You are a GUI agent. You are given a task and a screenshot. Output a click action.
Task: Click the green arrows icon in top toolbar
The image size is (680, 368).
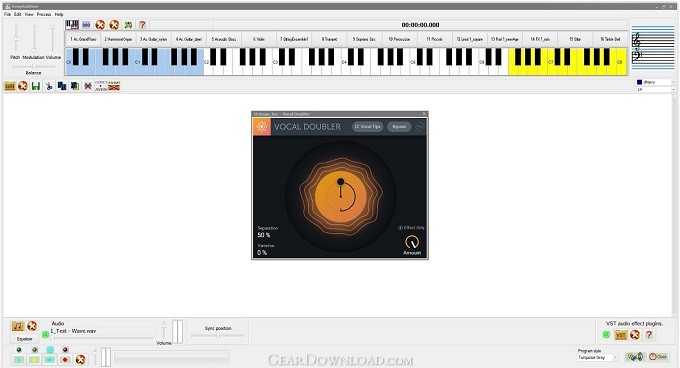pos(128,25)
